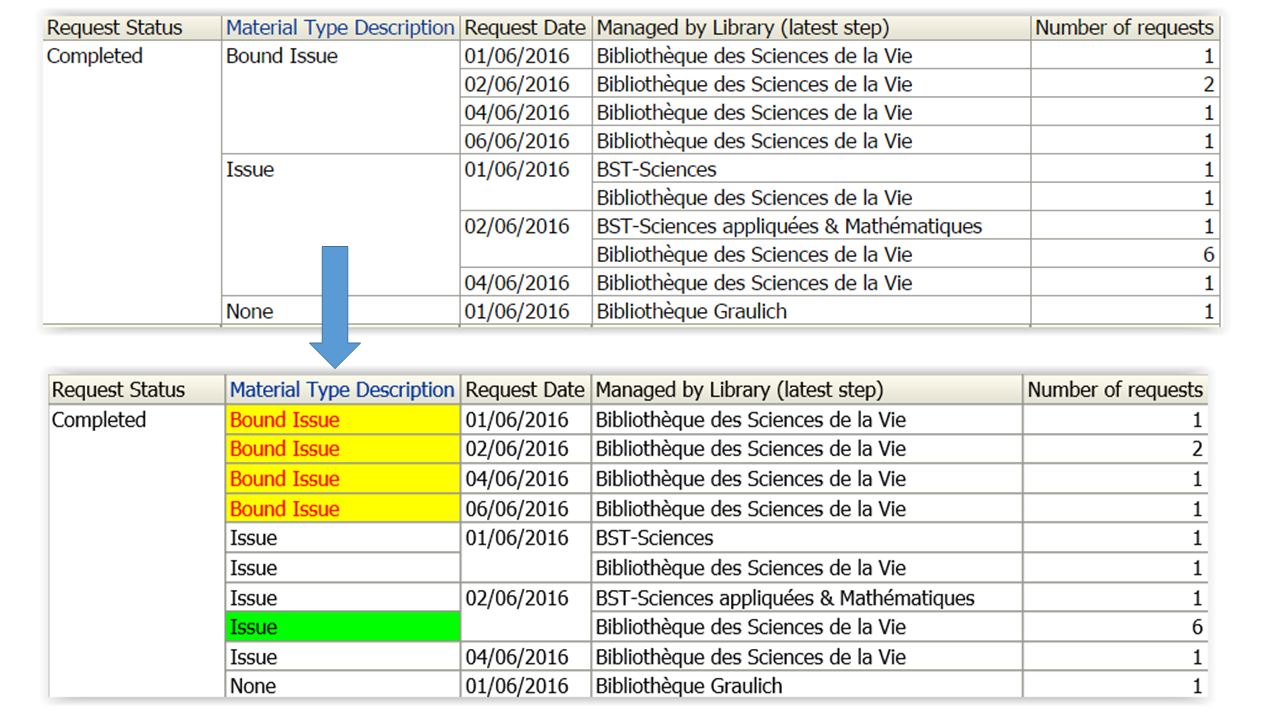
Task: Open the blue Material Type Description header in the bottom table
Action: [342, 390]
